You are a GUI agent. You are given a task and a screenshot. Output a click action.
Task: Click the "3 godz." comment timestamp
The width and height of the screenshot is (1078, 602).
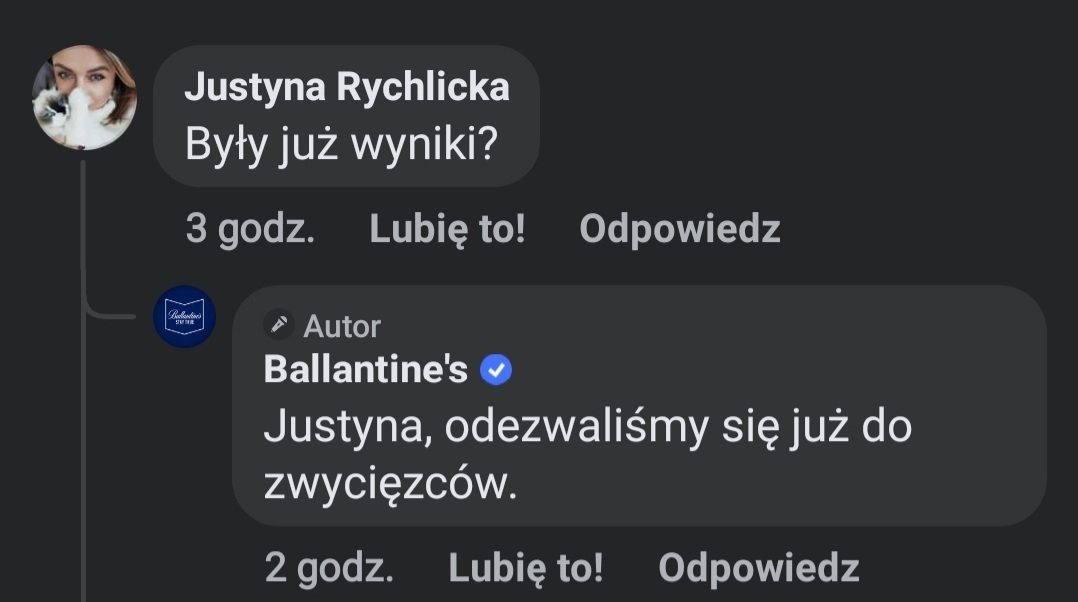(x=250, y=230)
